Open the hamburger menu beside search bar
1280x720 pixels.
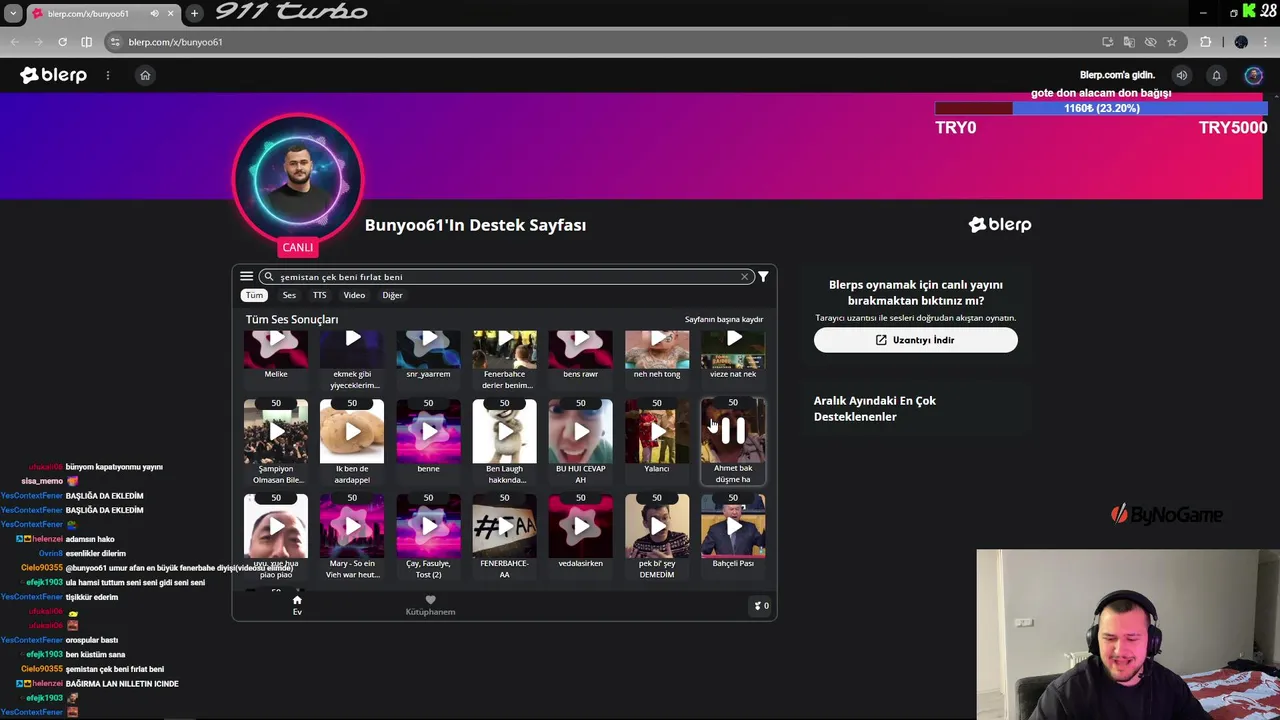coord(246,277)
